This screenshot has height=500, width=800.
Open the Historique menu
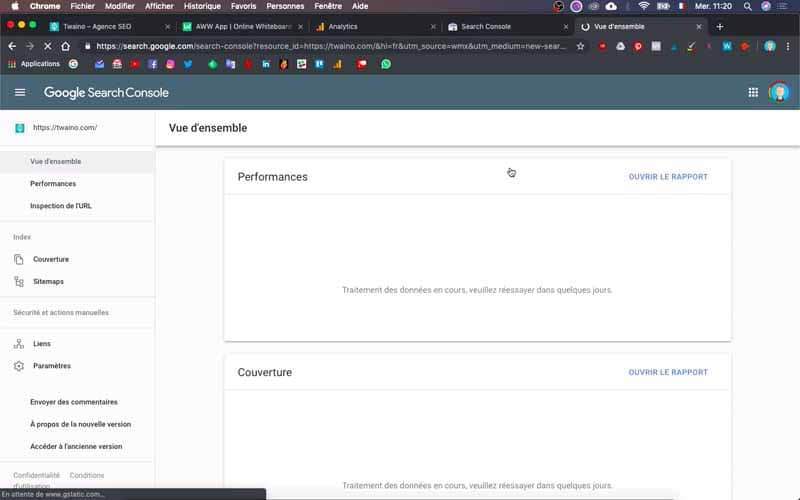(x=202, y=6)
